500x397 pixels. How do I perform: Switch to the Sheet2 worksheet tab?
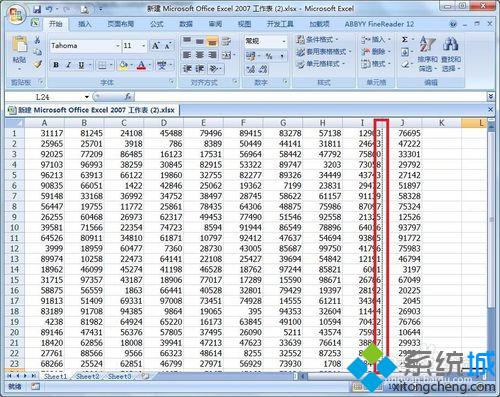[87, 377]
